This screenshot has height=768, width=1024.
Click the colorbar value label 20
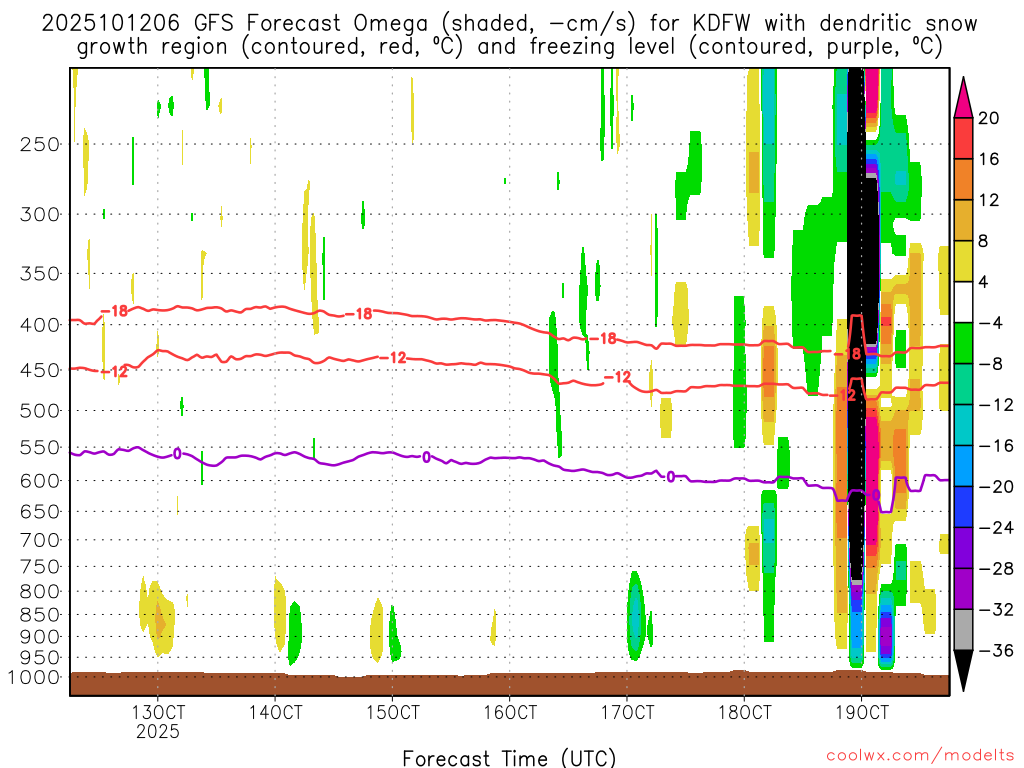point(989,118)
